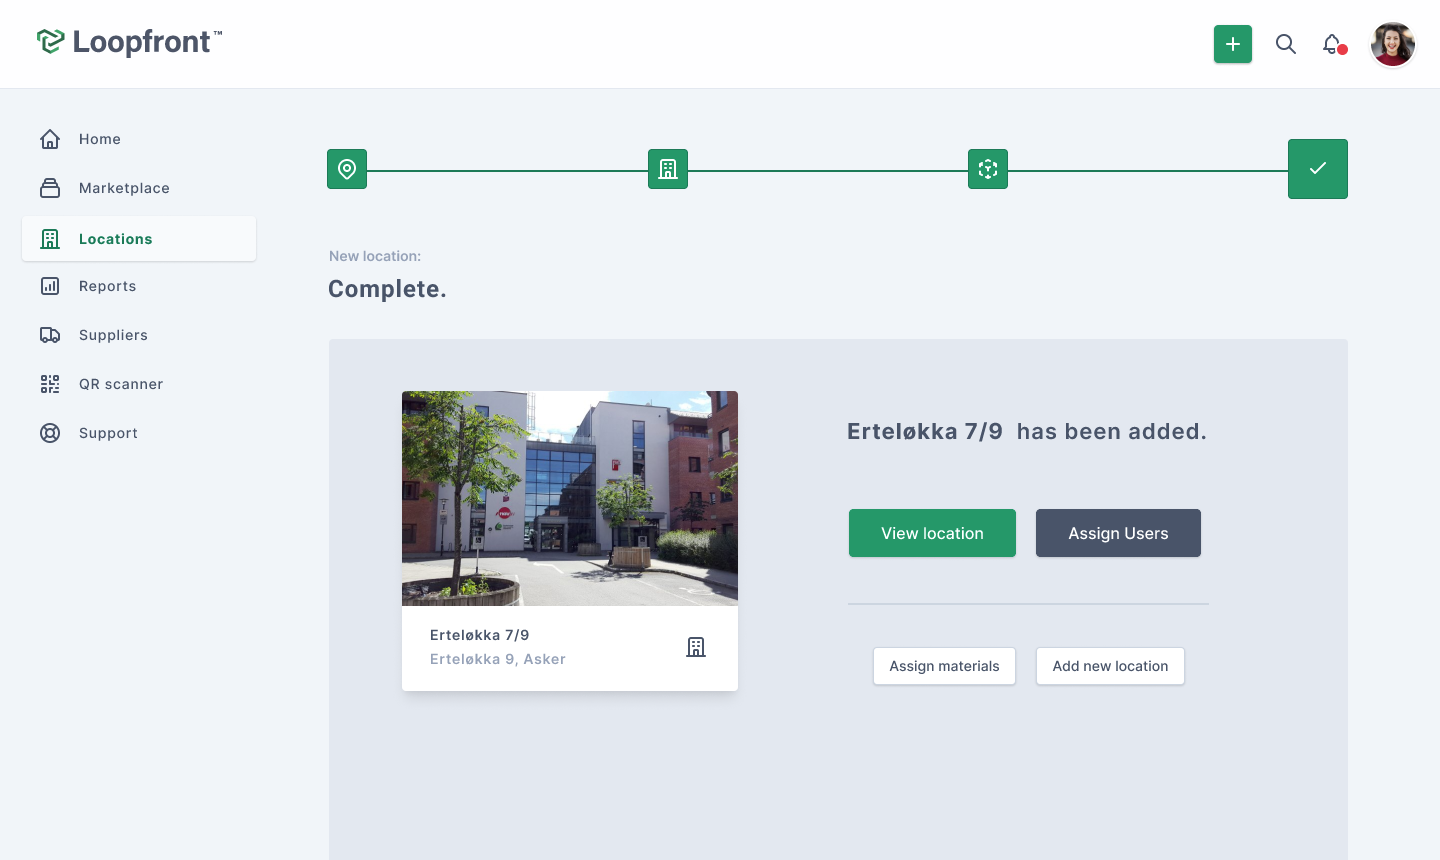This screenshot has height=860, width=1440.
Task: Click the Locations building icon in sidebar
Action: click(50, 239)
